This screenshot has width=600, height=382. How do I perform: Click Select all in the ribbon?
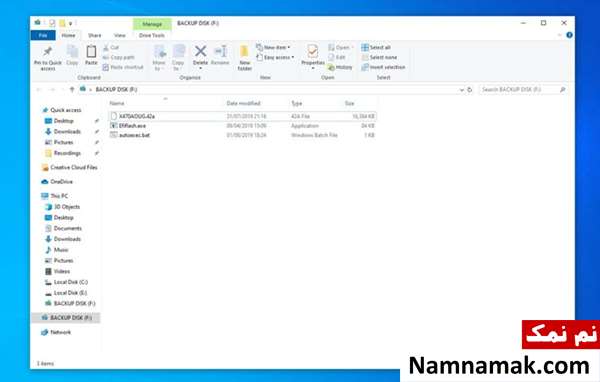376,47
